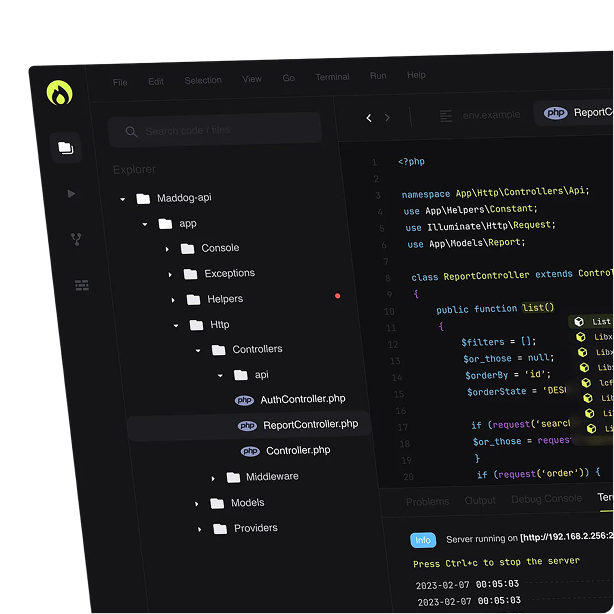Open the Source Control branch icon
Viewport: 614px width, 614px height.
(x=76, y=239)
